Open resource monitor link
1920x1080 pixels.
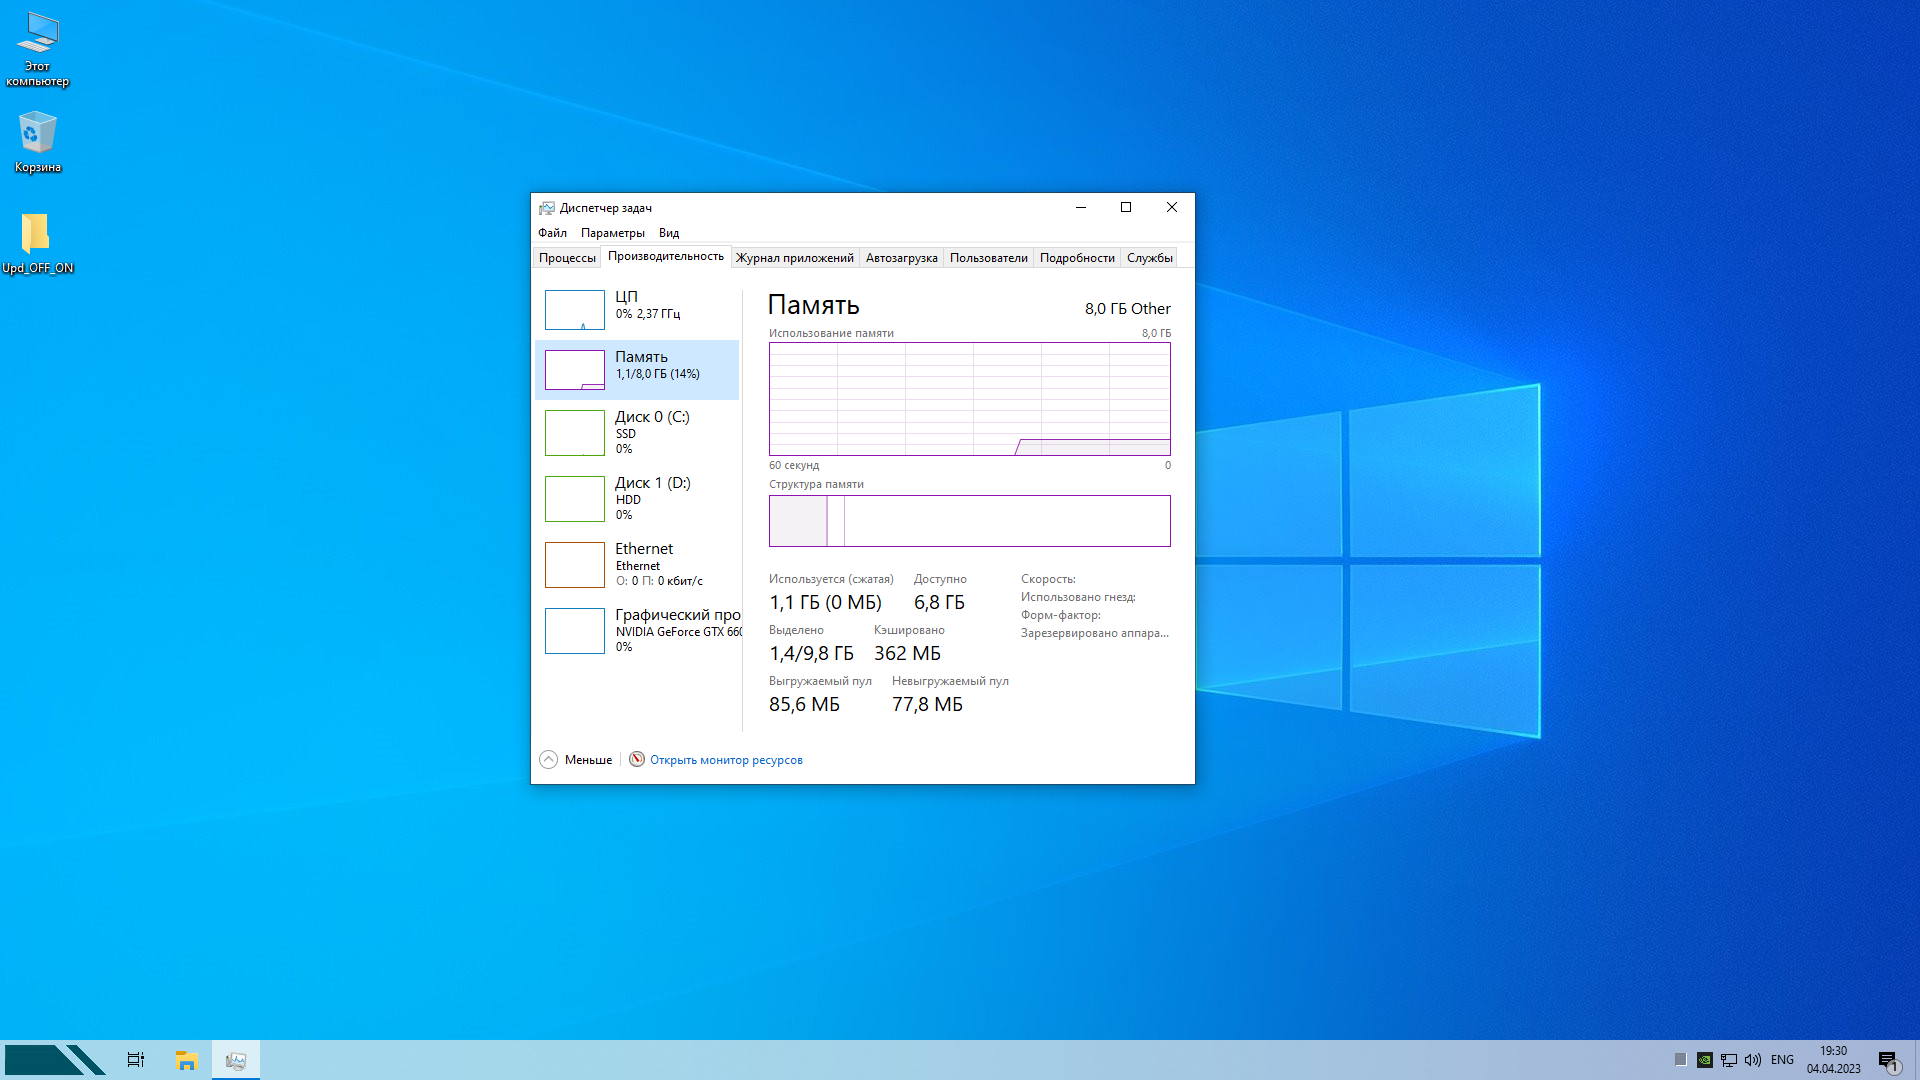[x=725, y=760]
